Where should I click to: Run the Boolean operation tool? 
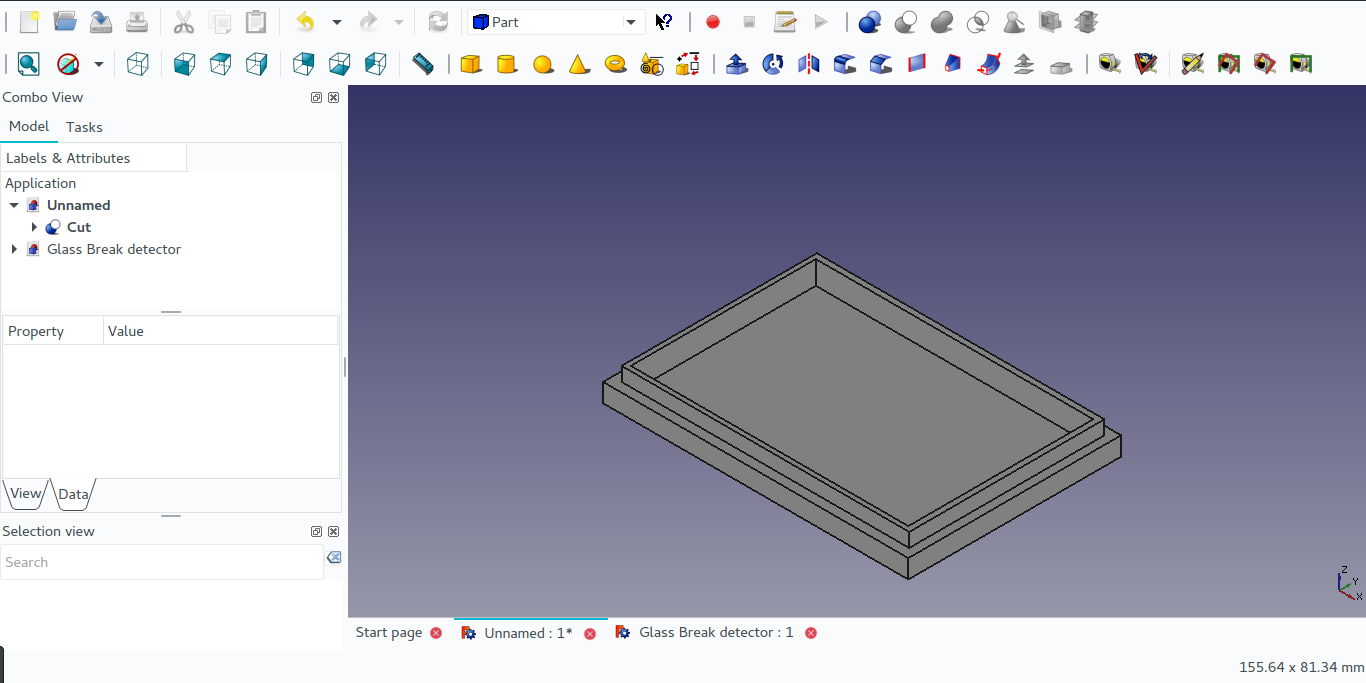click(870, 22)
